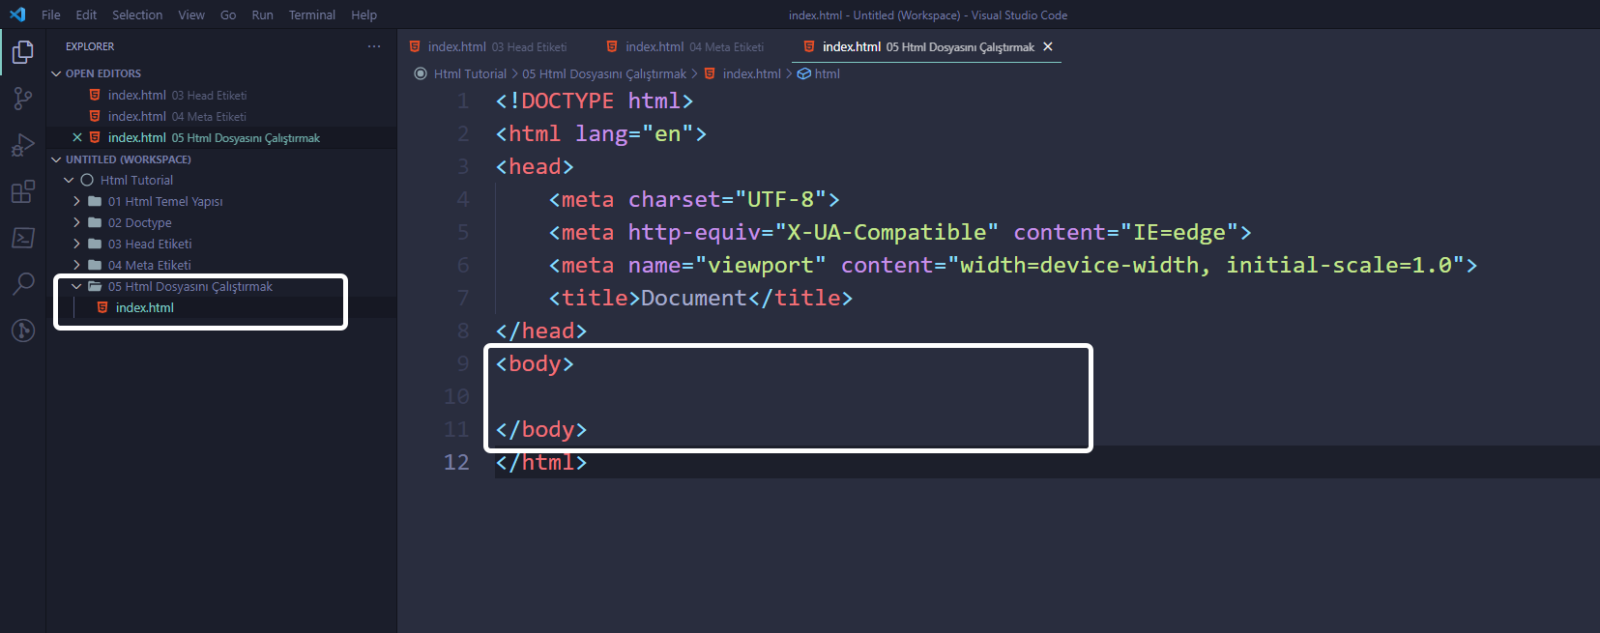The image size is (1600, 633).
Task: Open the Explorer view in activity bar
Action: (22, 52)
